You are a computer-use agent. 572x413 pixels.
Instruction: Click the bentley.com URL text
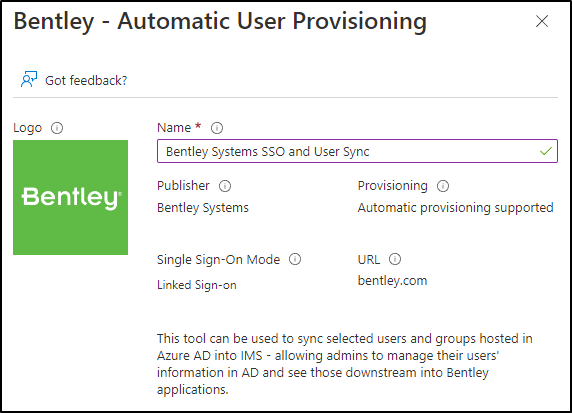[393, 281]
